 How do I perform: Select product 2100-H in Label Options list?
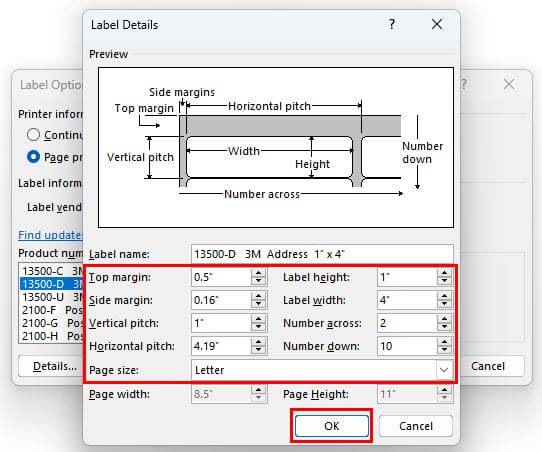[x=51, y=336]
